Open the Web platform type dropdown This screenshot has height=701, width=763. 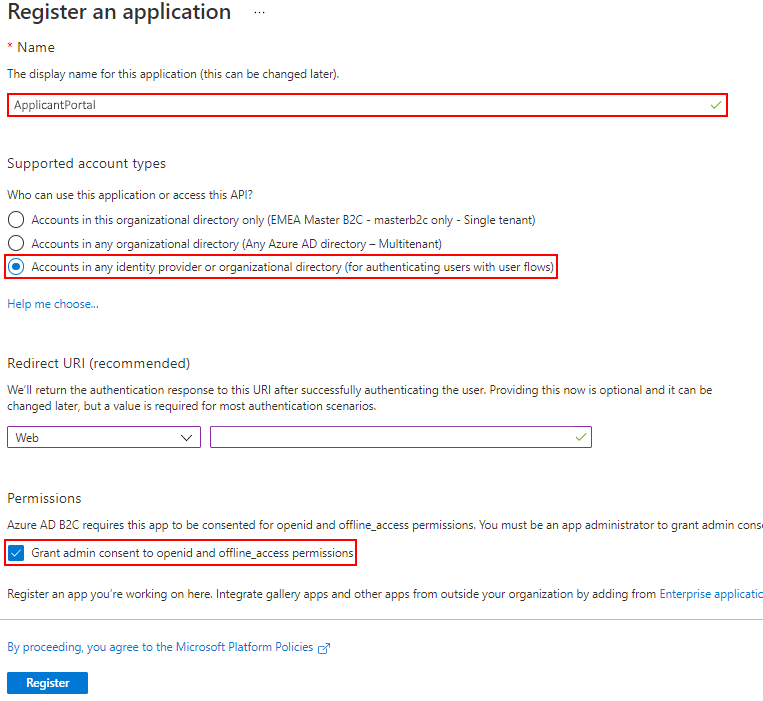coord(104,437)
